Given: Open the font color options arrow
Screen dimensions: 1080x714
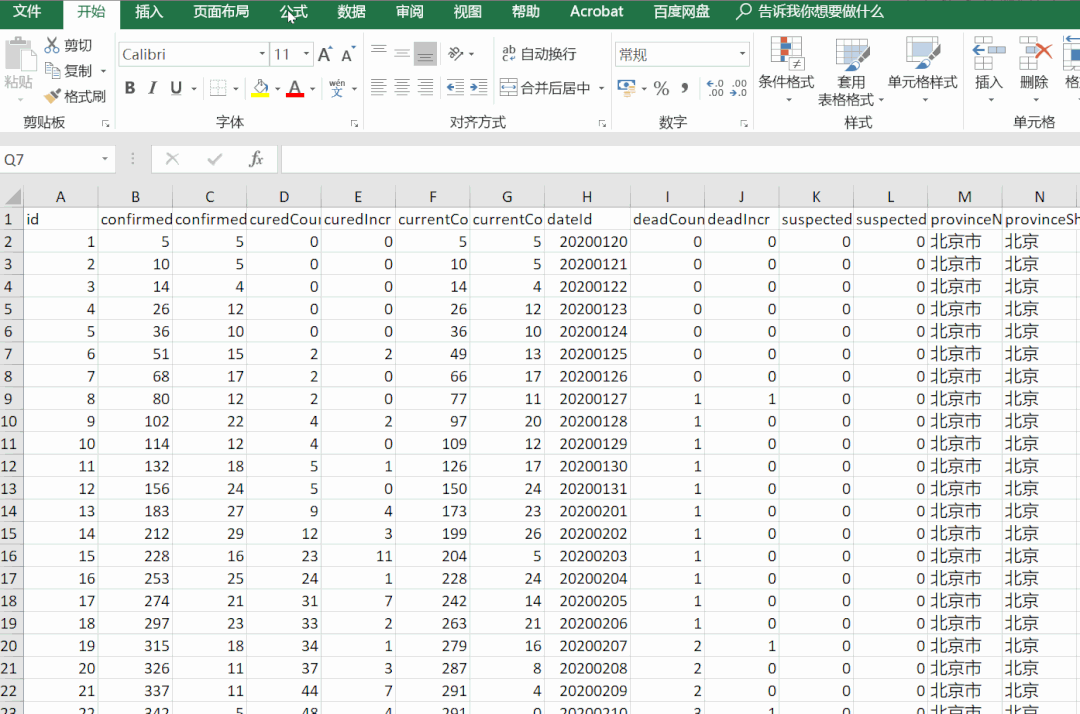Looking at the screenshot, I should tap(312, 89).
